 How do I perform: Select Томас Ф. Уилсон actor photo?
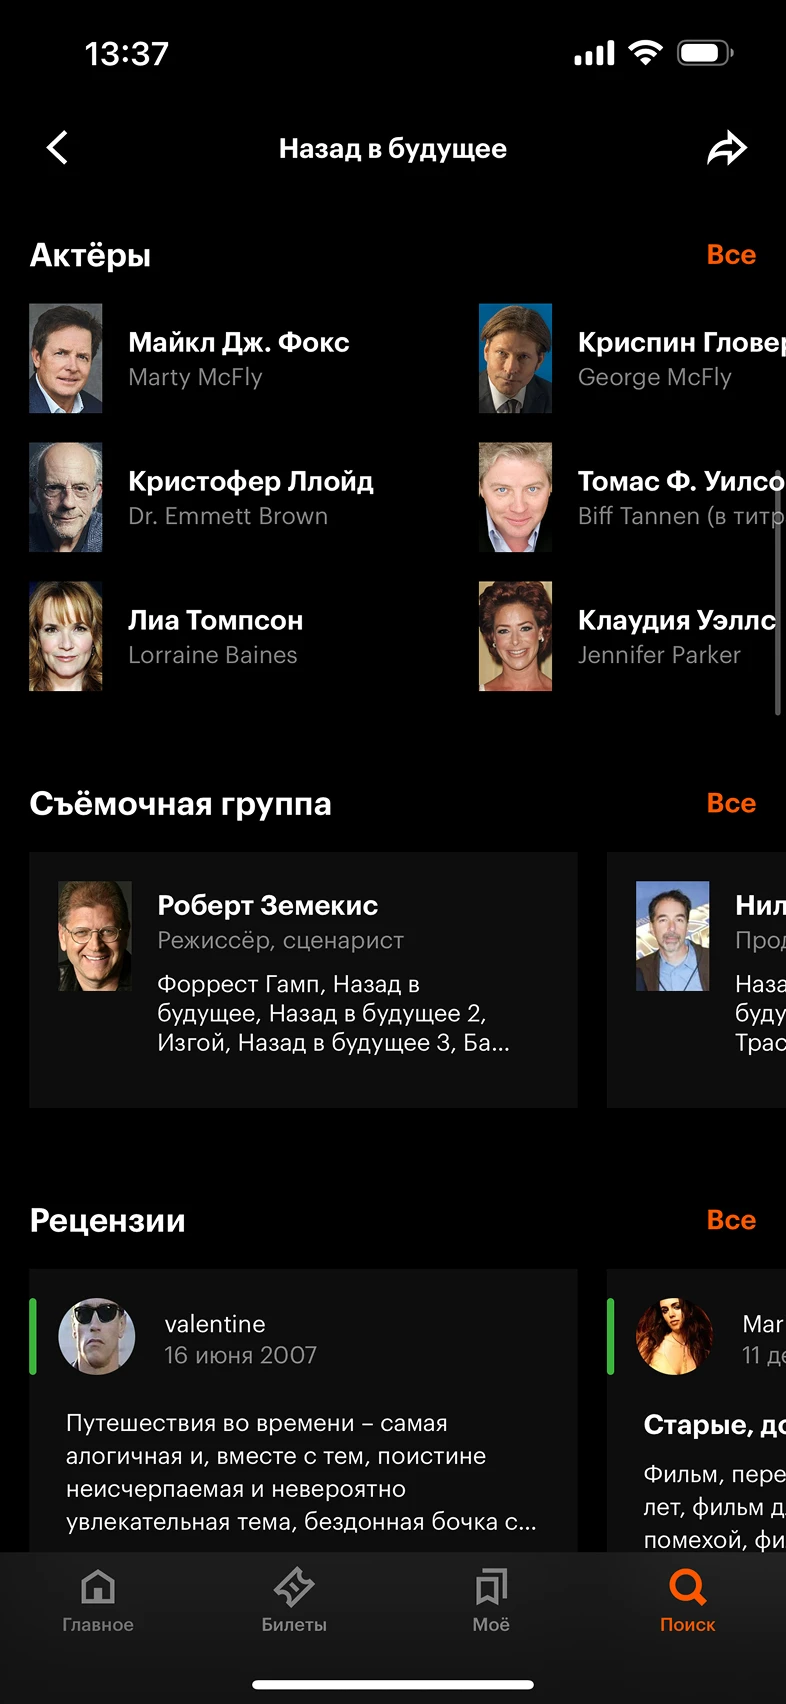515,497
